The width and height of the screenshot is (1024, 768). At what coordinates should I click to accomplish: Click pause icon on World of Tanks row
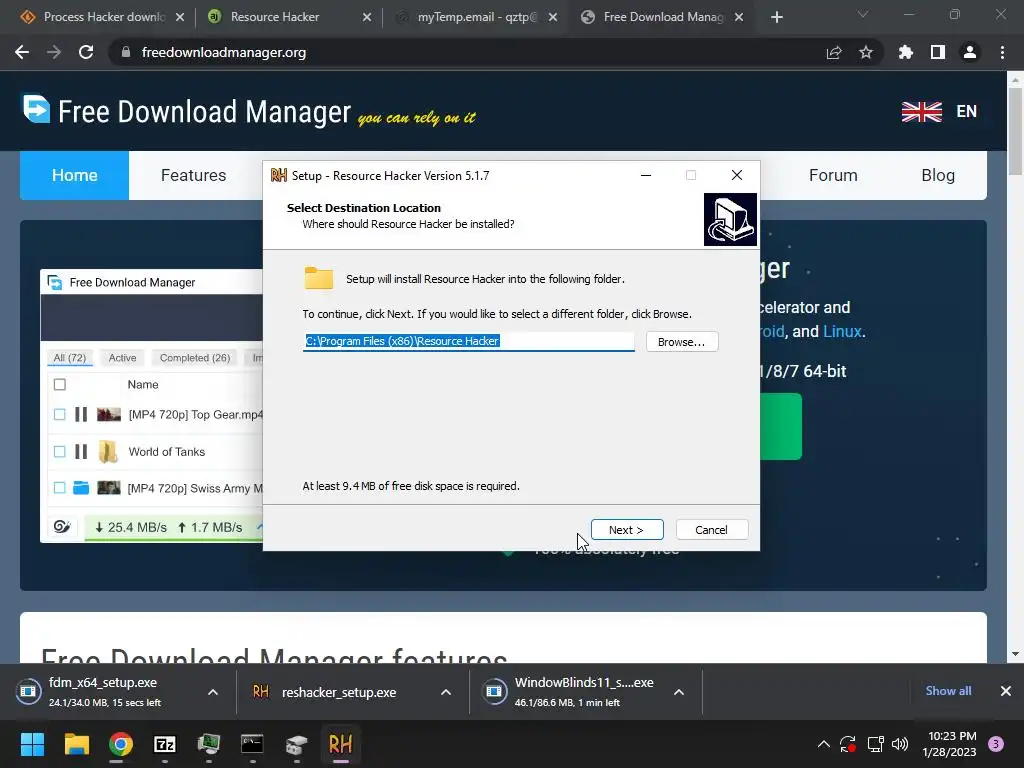(81, 451)
